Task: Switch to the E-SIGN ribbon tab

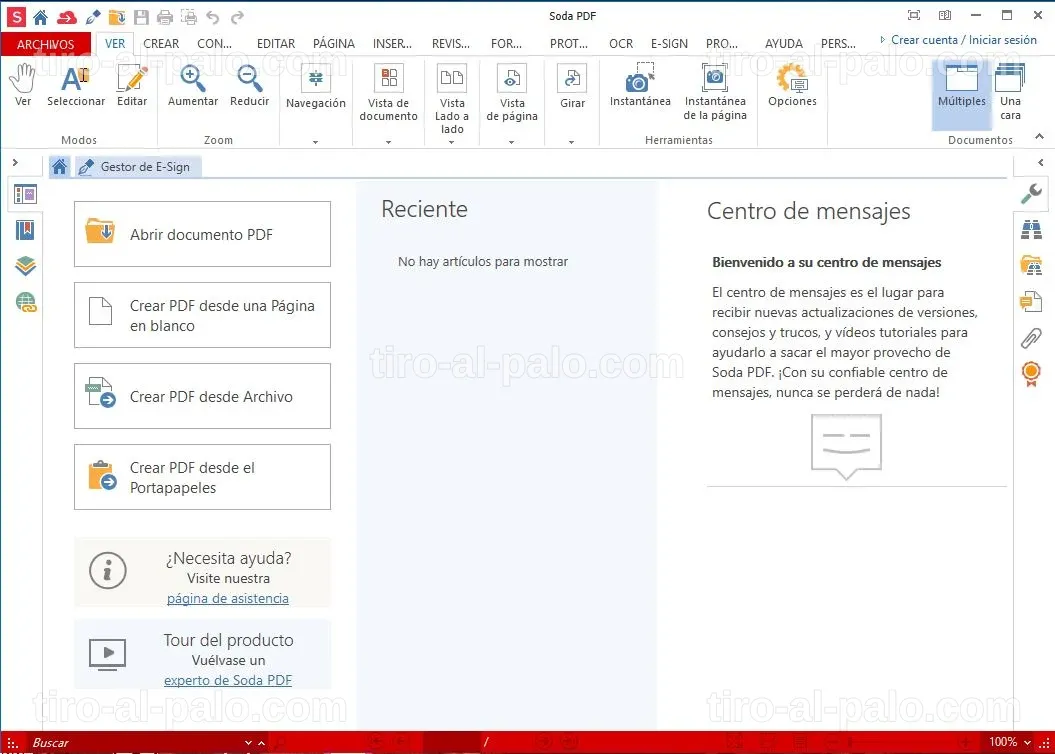Action: (669, 44)
